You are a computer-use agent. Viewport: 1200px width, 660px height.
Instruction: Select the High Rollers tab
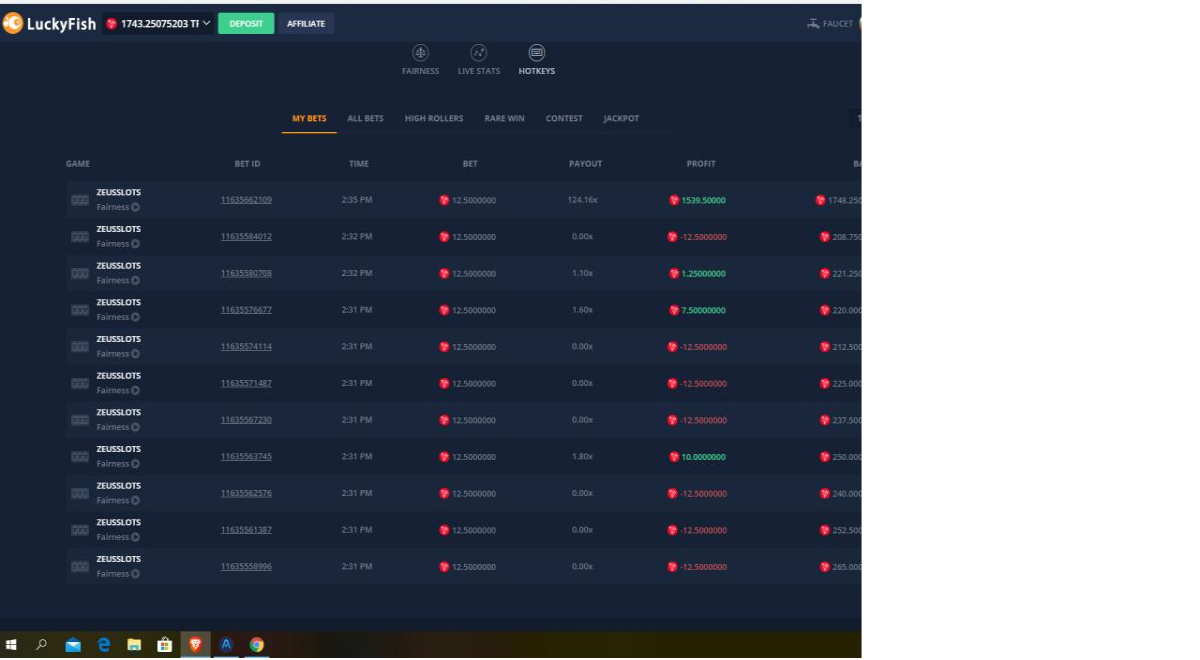click(434, 118)
